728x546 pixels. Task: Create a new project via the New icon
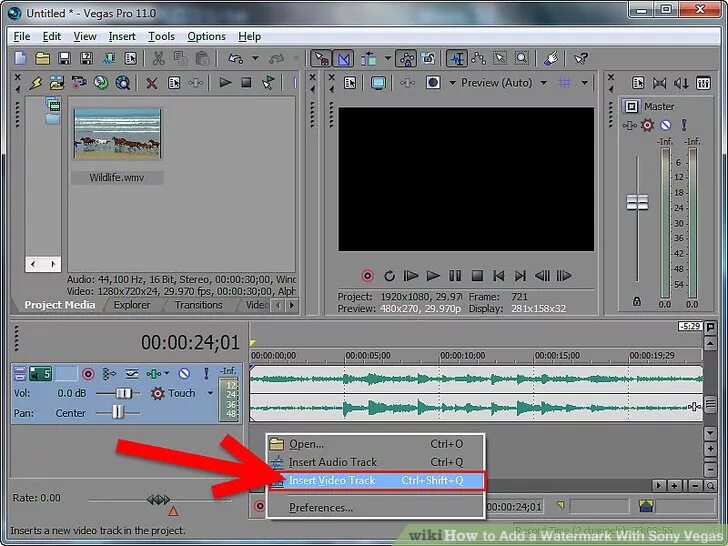point(20,58)
